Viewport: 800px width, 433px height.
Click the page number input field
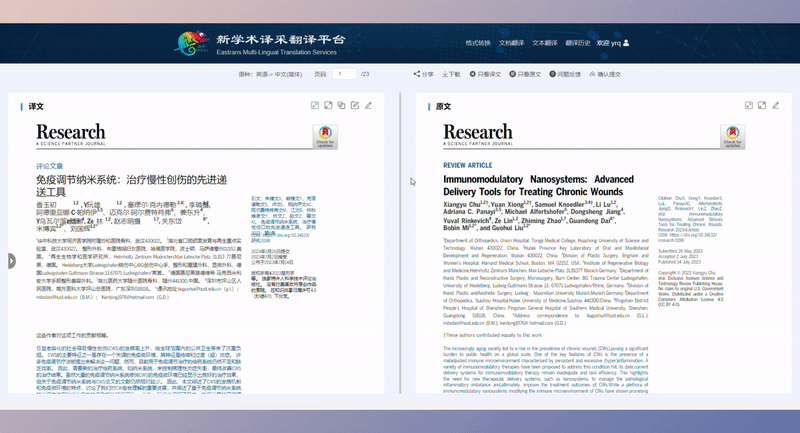coord(345,74)
